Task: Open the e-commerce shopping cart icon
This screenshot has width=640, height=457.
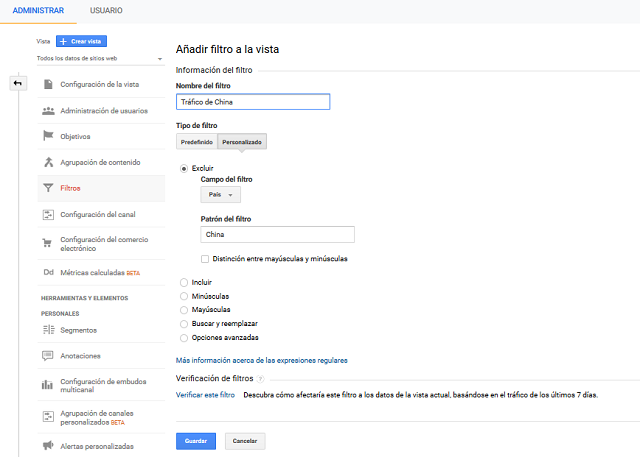Action: coord(47,243)
